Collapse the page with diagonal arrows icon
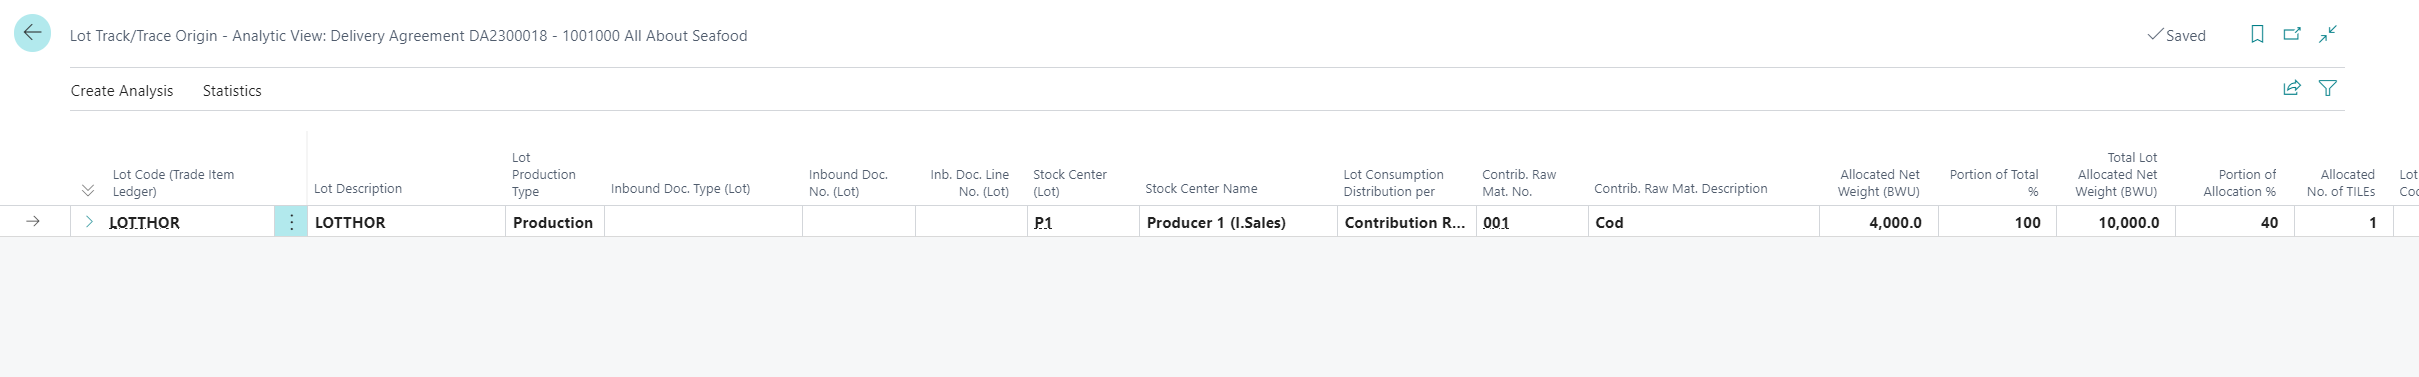2419x377 pixels. point(2328,35)
